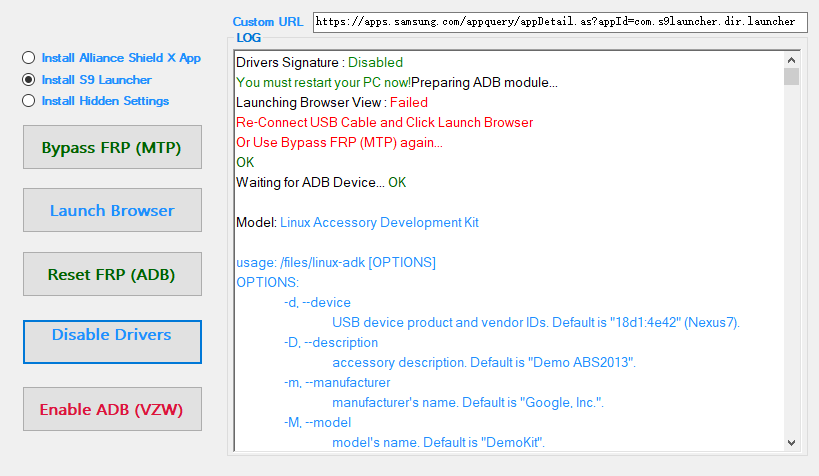
Task: Click the 'USB device product and vendor IDs' line
Action: pos(536,322)
